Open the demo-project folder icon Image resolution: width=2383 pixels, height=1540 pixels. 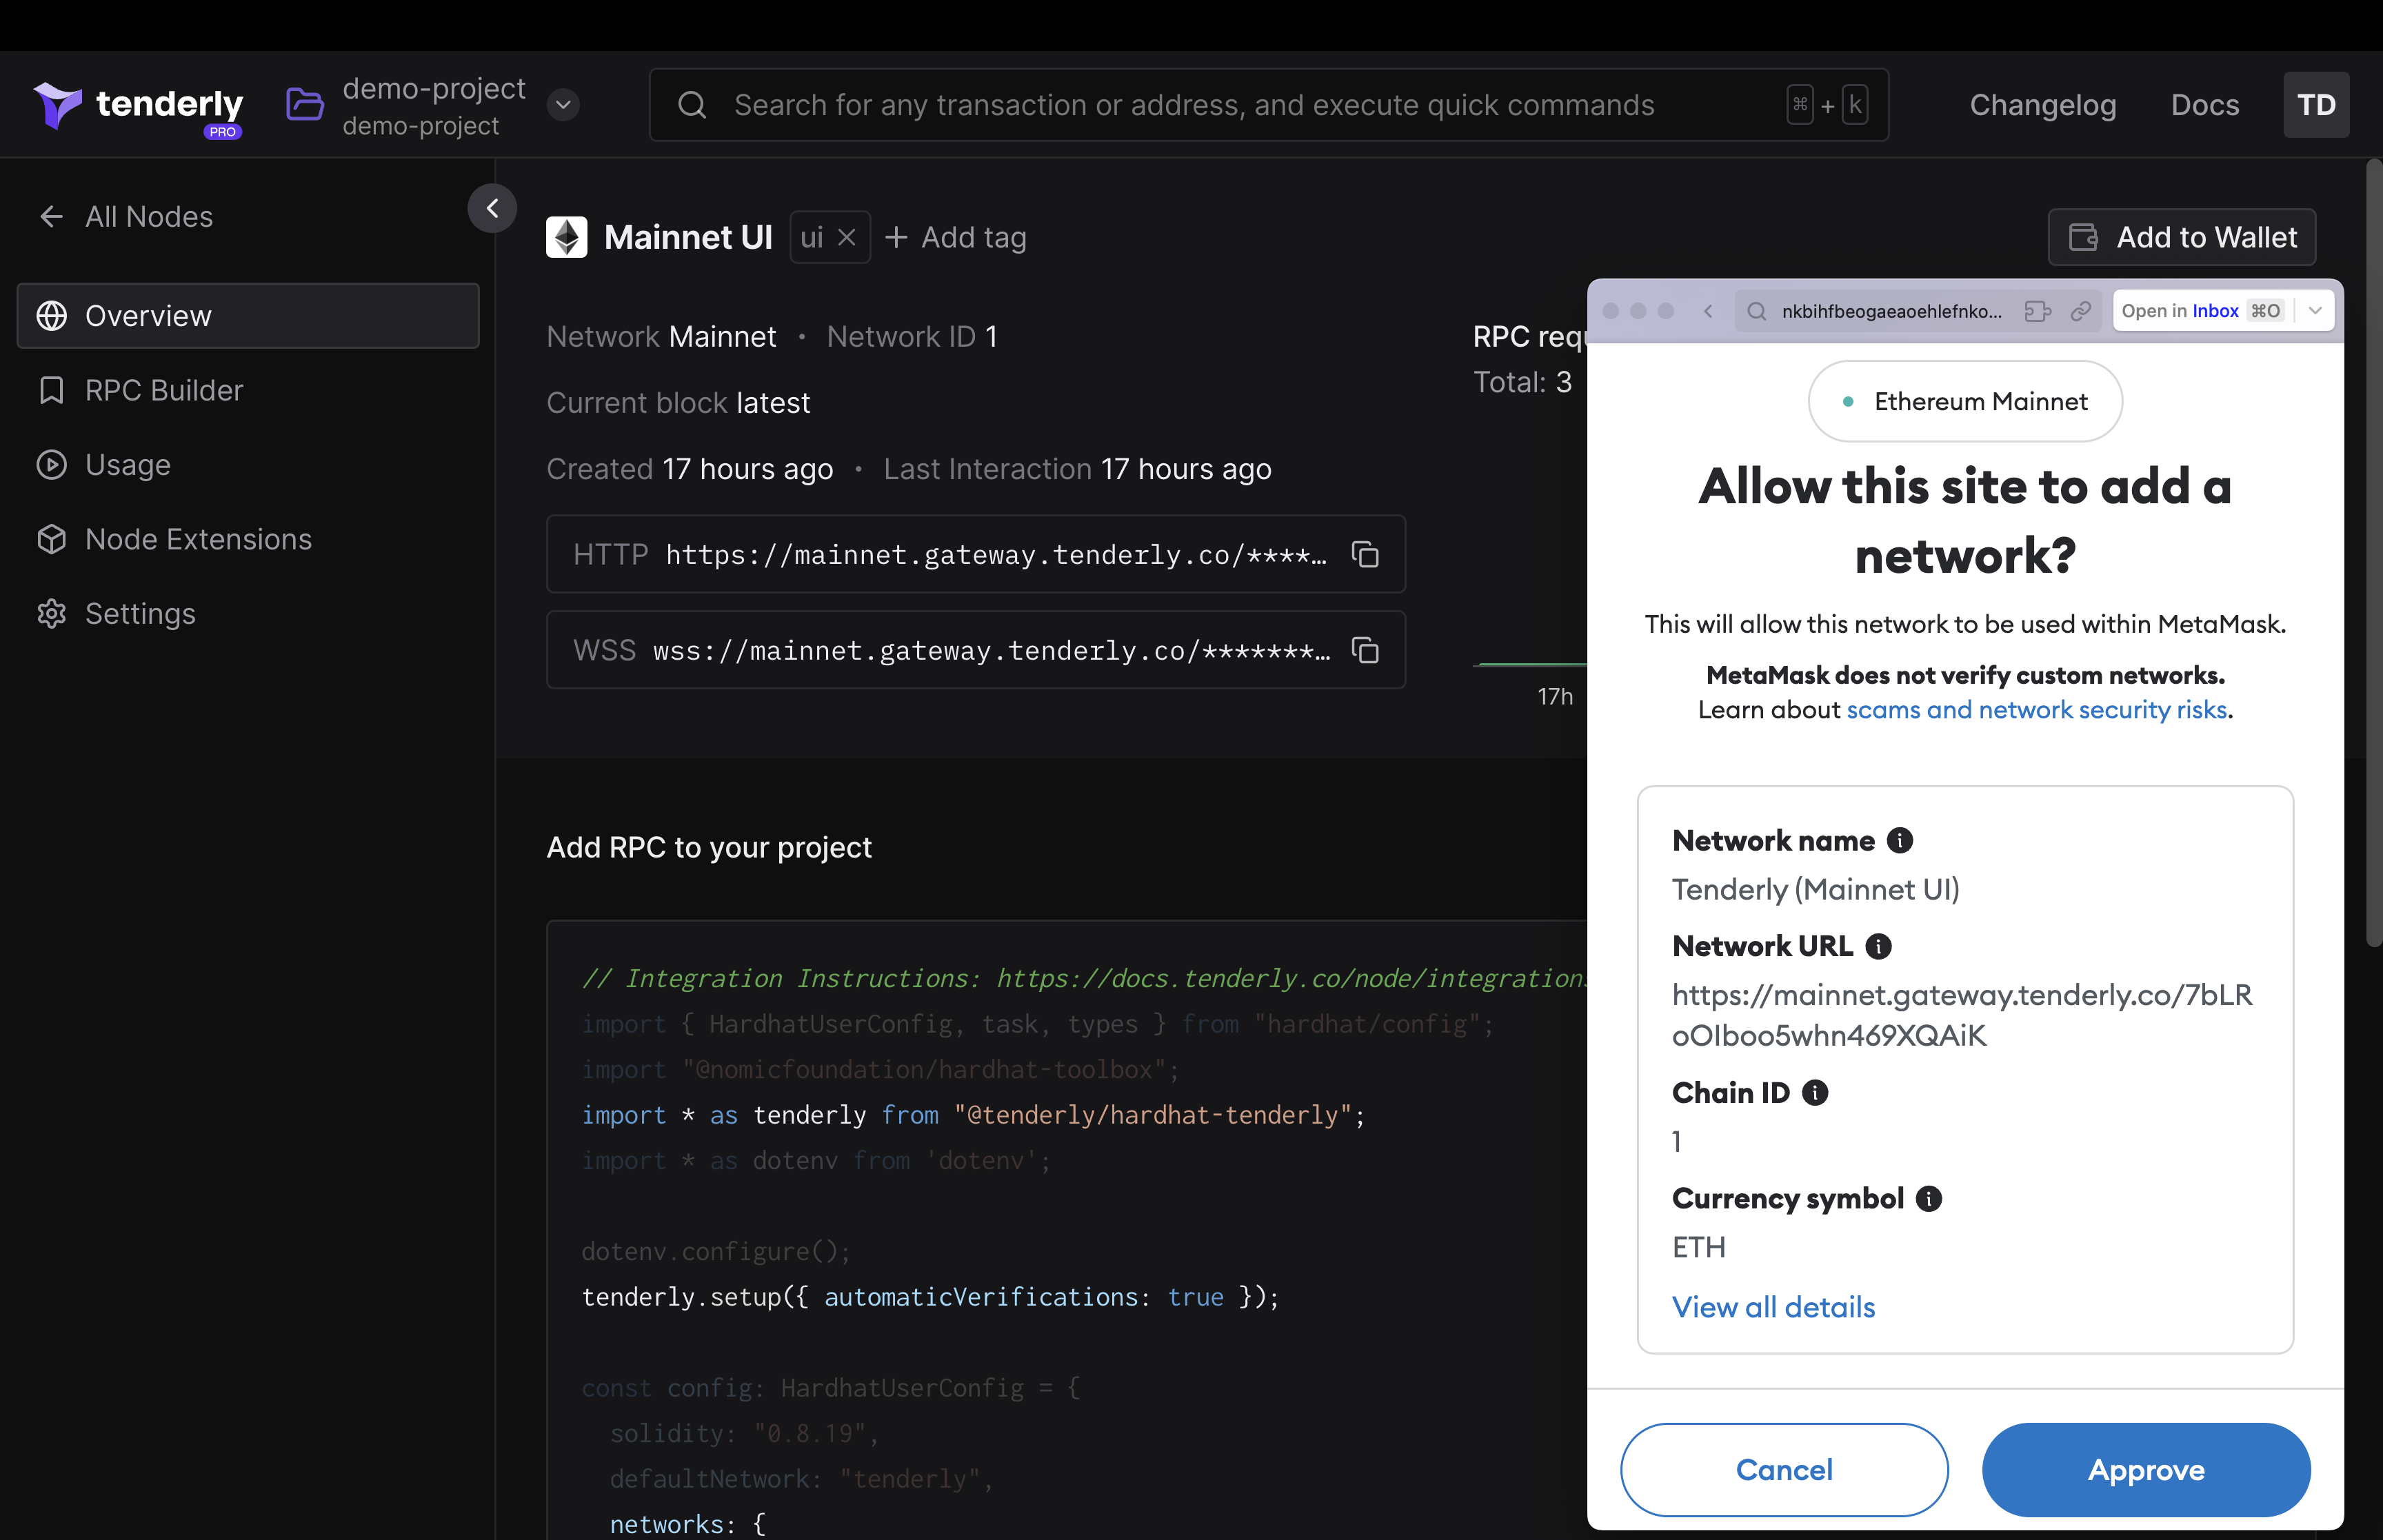point(304,104)
